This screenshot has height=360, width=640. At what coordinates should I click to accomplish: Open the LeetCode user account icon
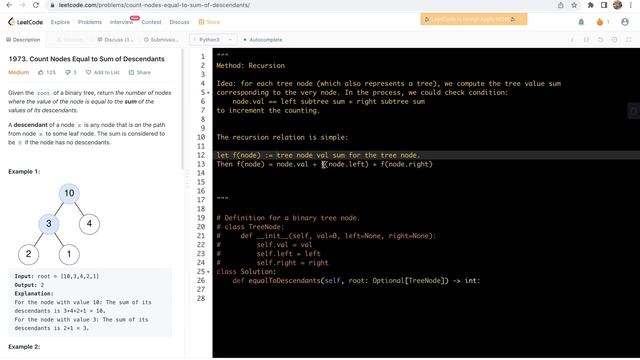(x=625, y=22)
